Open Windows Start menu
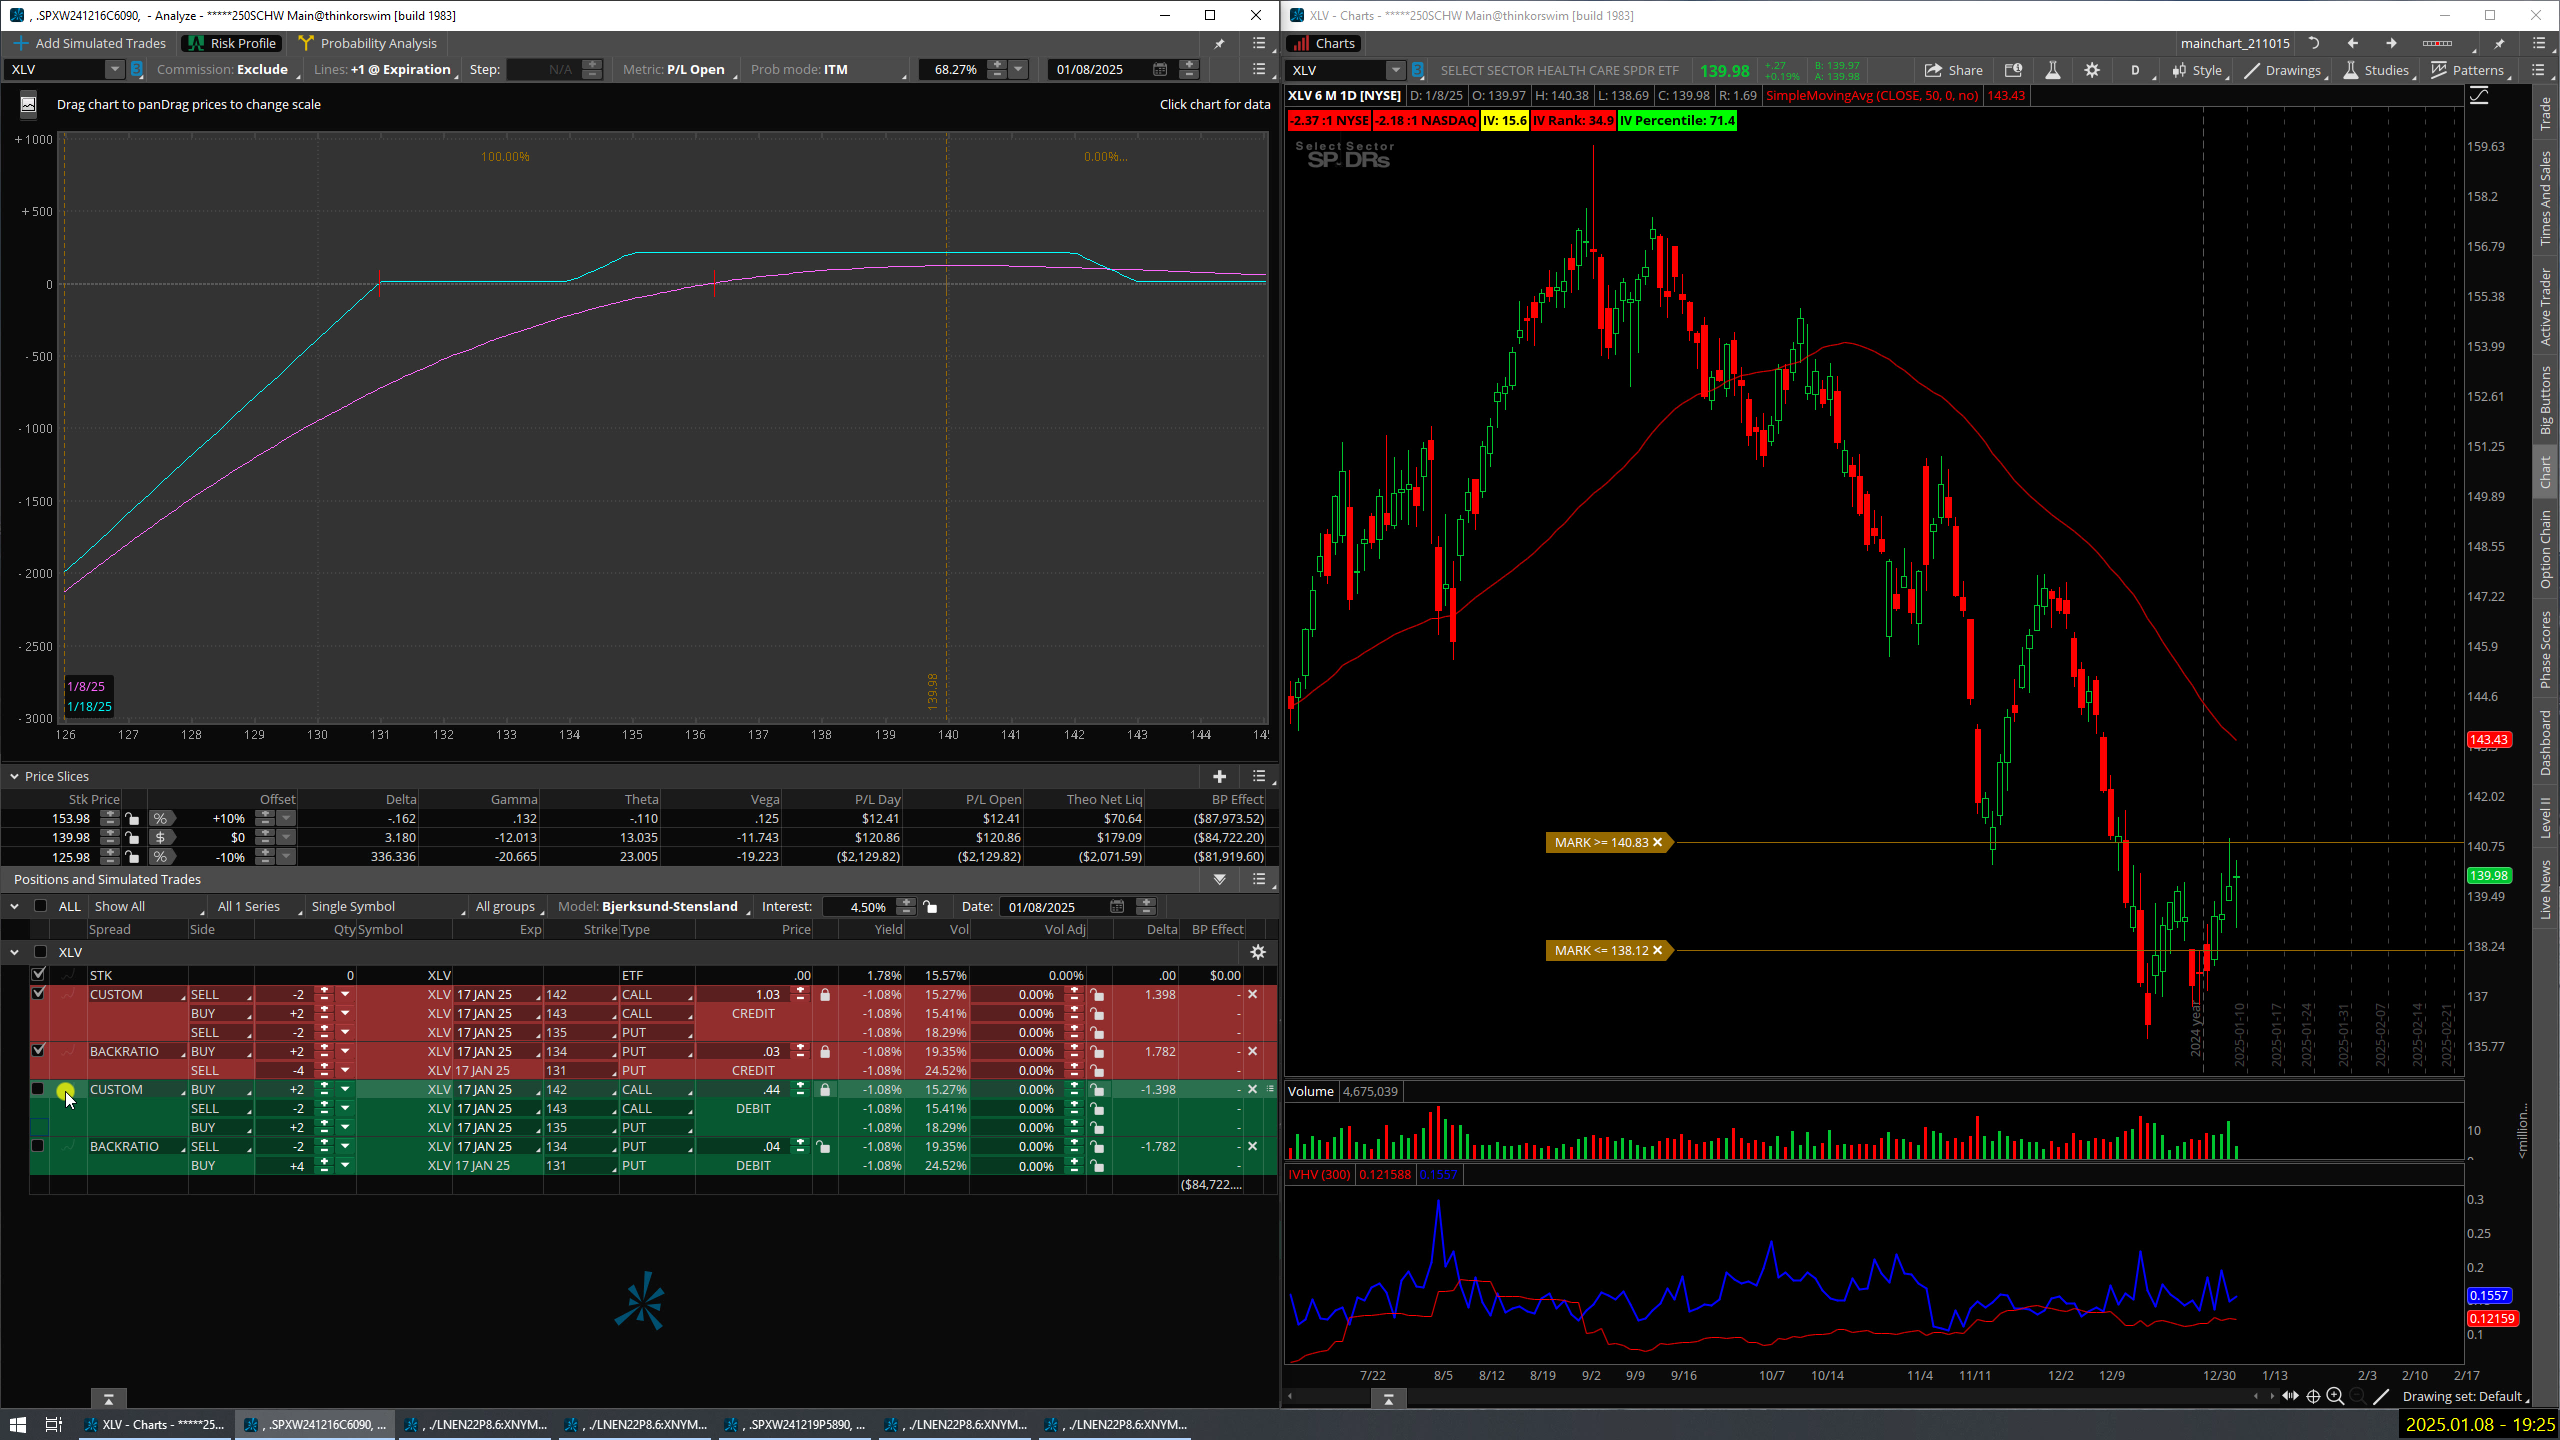Viewport: 2560px width, 1440px height. point(17,1424)
